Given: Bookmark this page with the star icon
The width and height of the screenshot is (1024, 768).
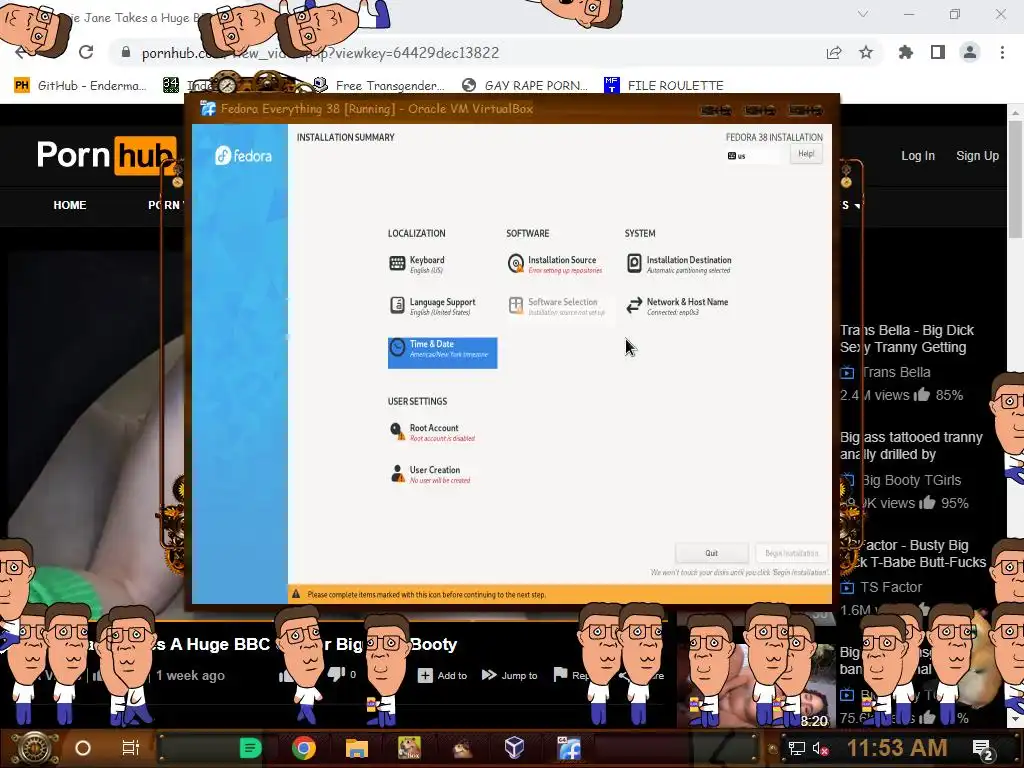Looking at the screenshot, I should tap(866, 52).
